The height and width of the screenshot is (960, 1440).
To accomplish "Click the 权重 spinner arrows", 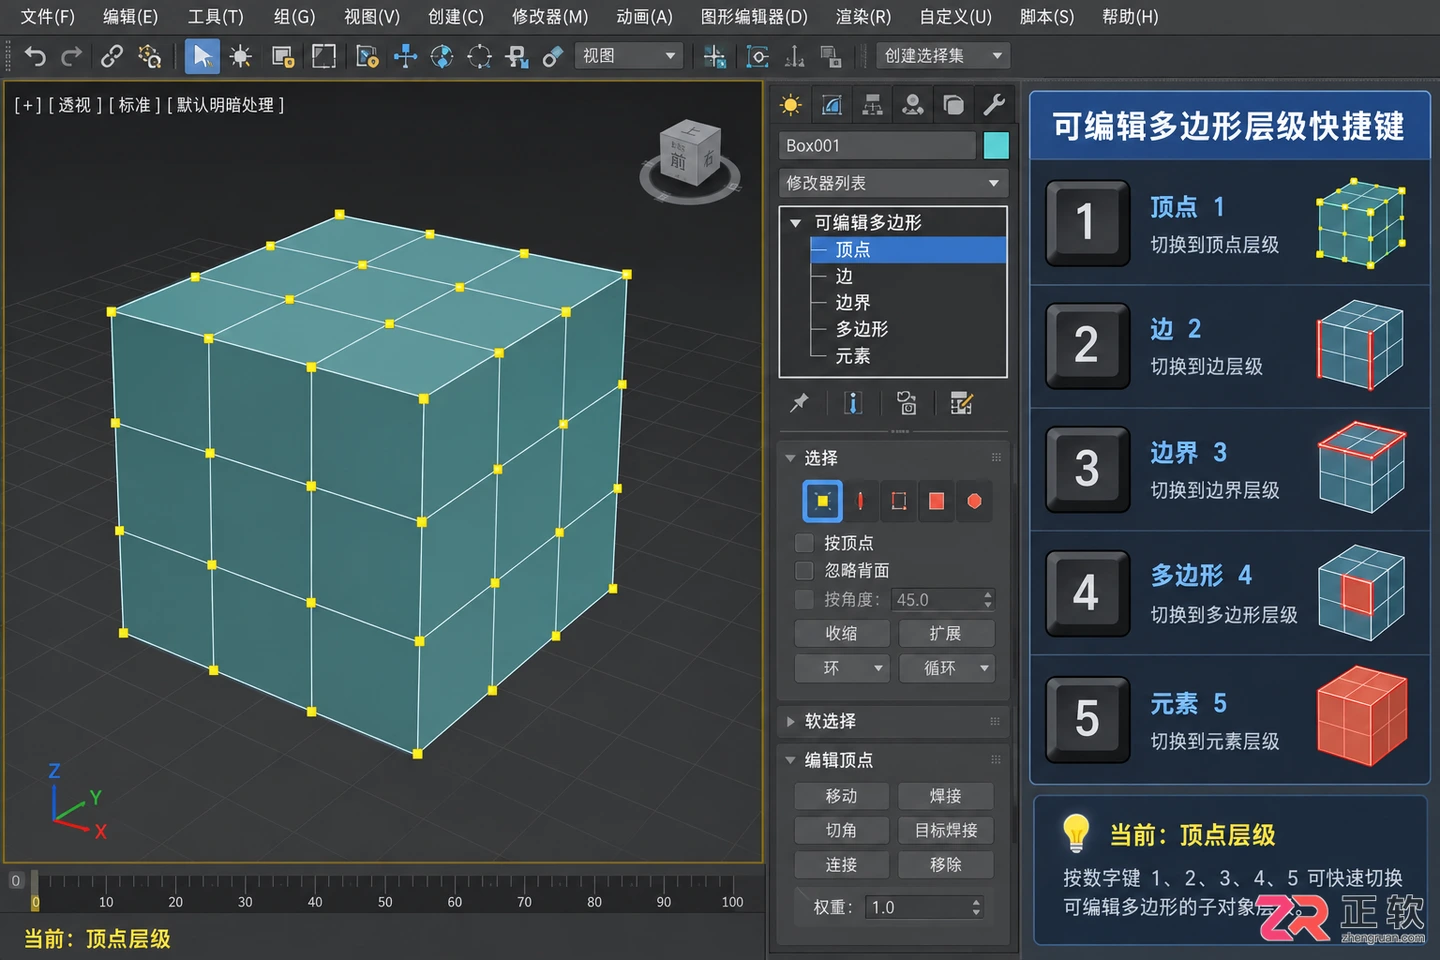I will (x=977, y=907).
